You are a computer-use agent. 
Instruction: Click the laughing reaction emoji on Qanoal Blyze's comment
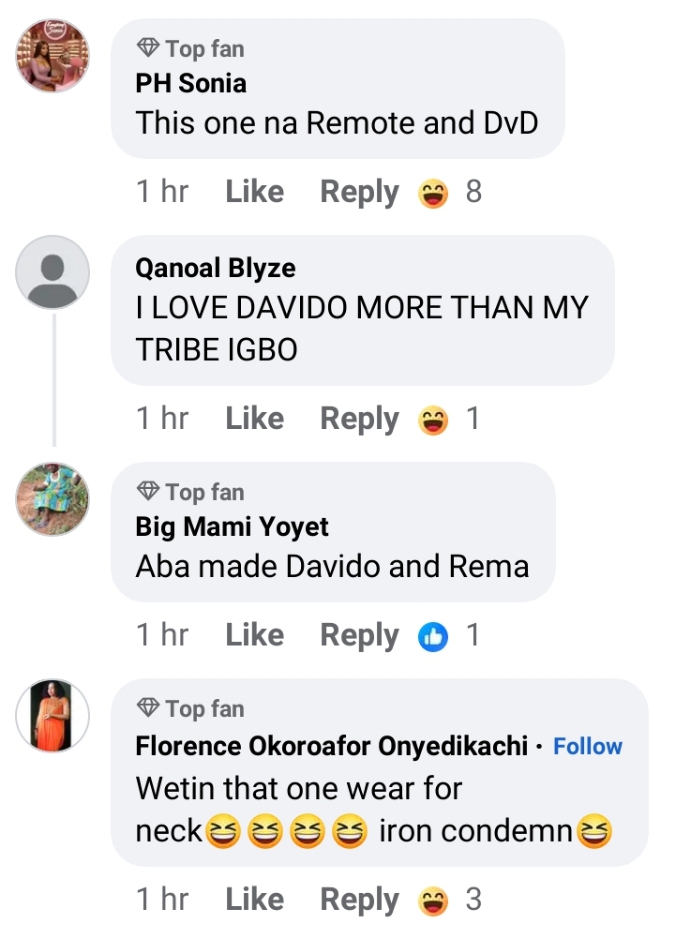pyautogui.click(x=433, y=420)
